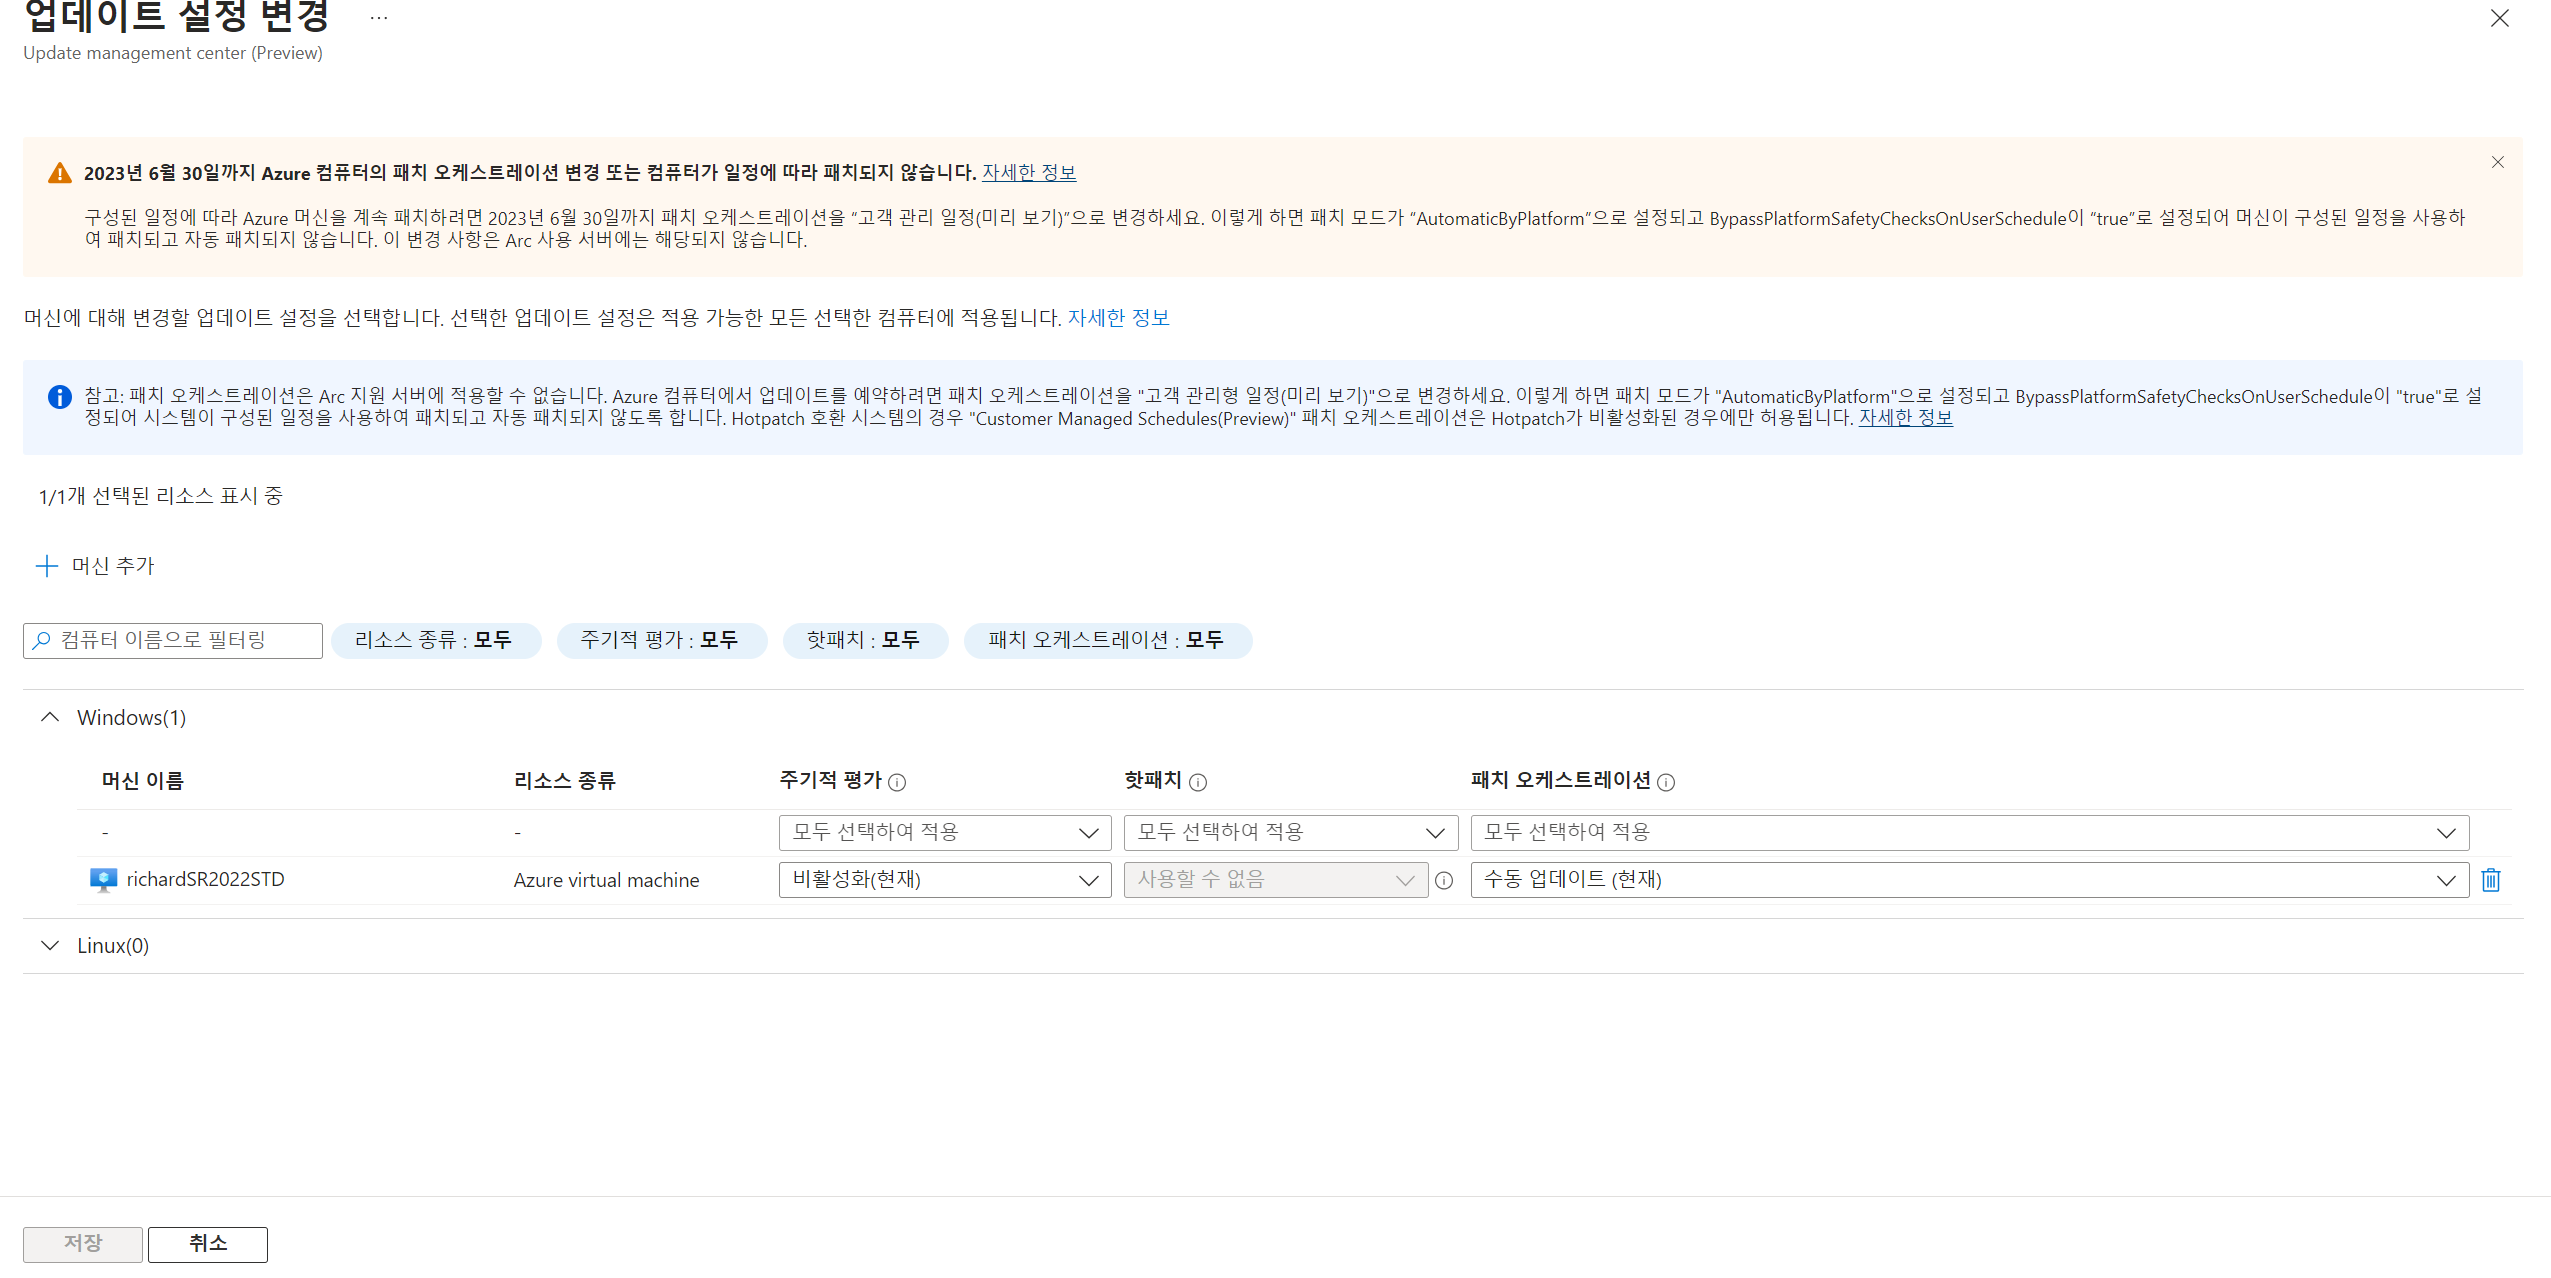Click the info icon beside 핫패치 header
The height and width of the screenshot is (1278, 2551).
pos(1197,782)
